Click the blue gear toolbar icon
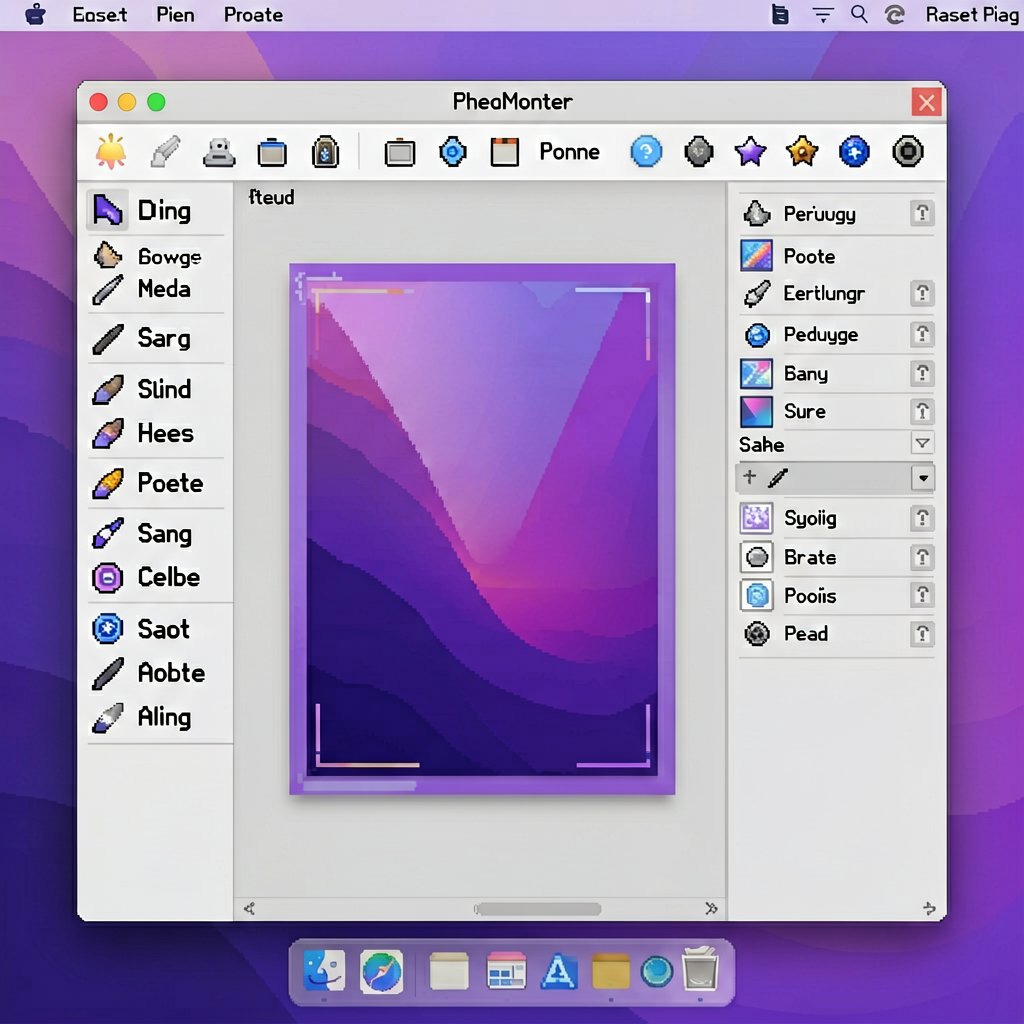The width and height of the screenshot is (1024, 1024). 453,152
